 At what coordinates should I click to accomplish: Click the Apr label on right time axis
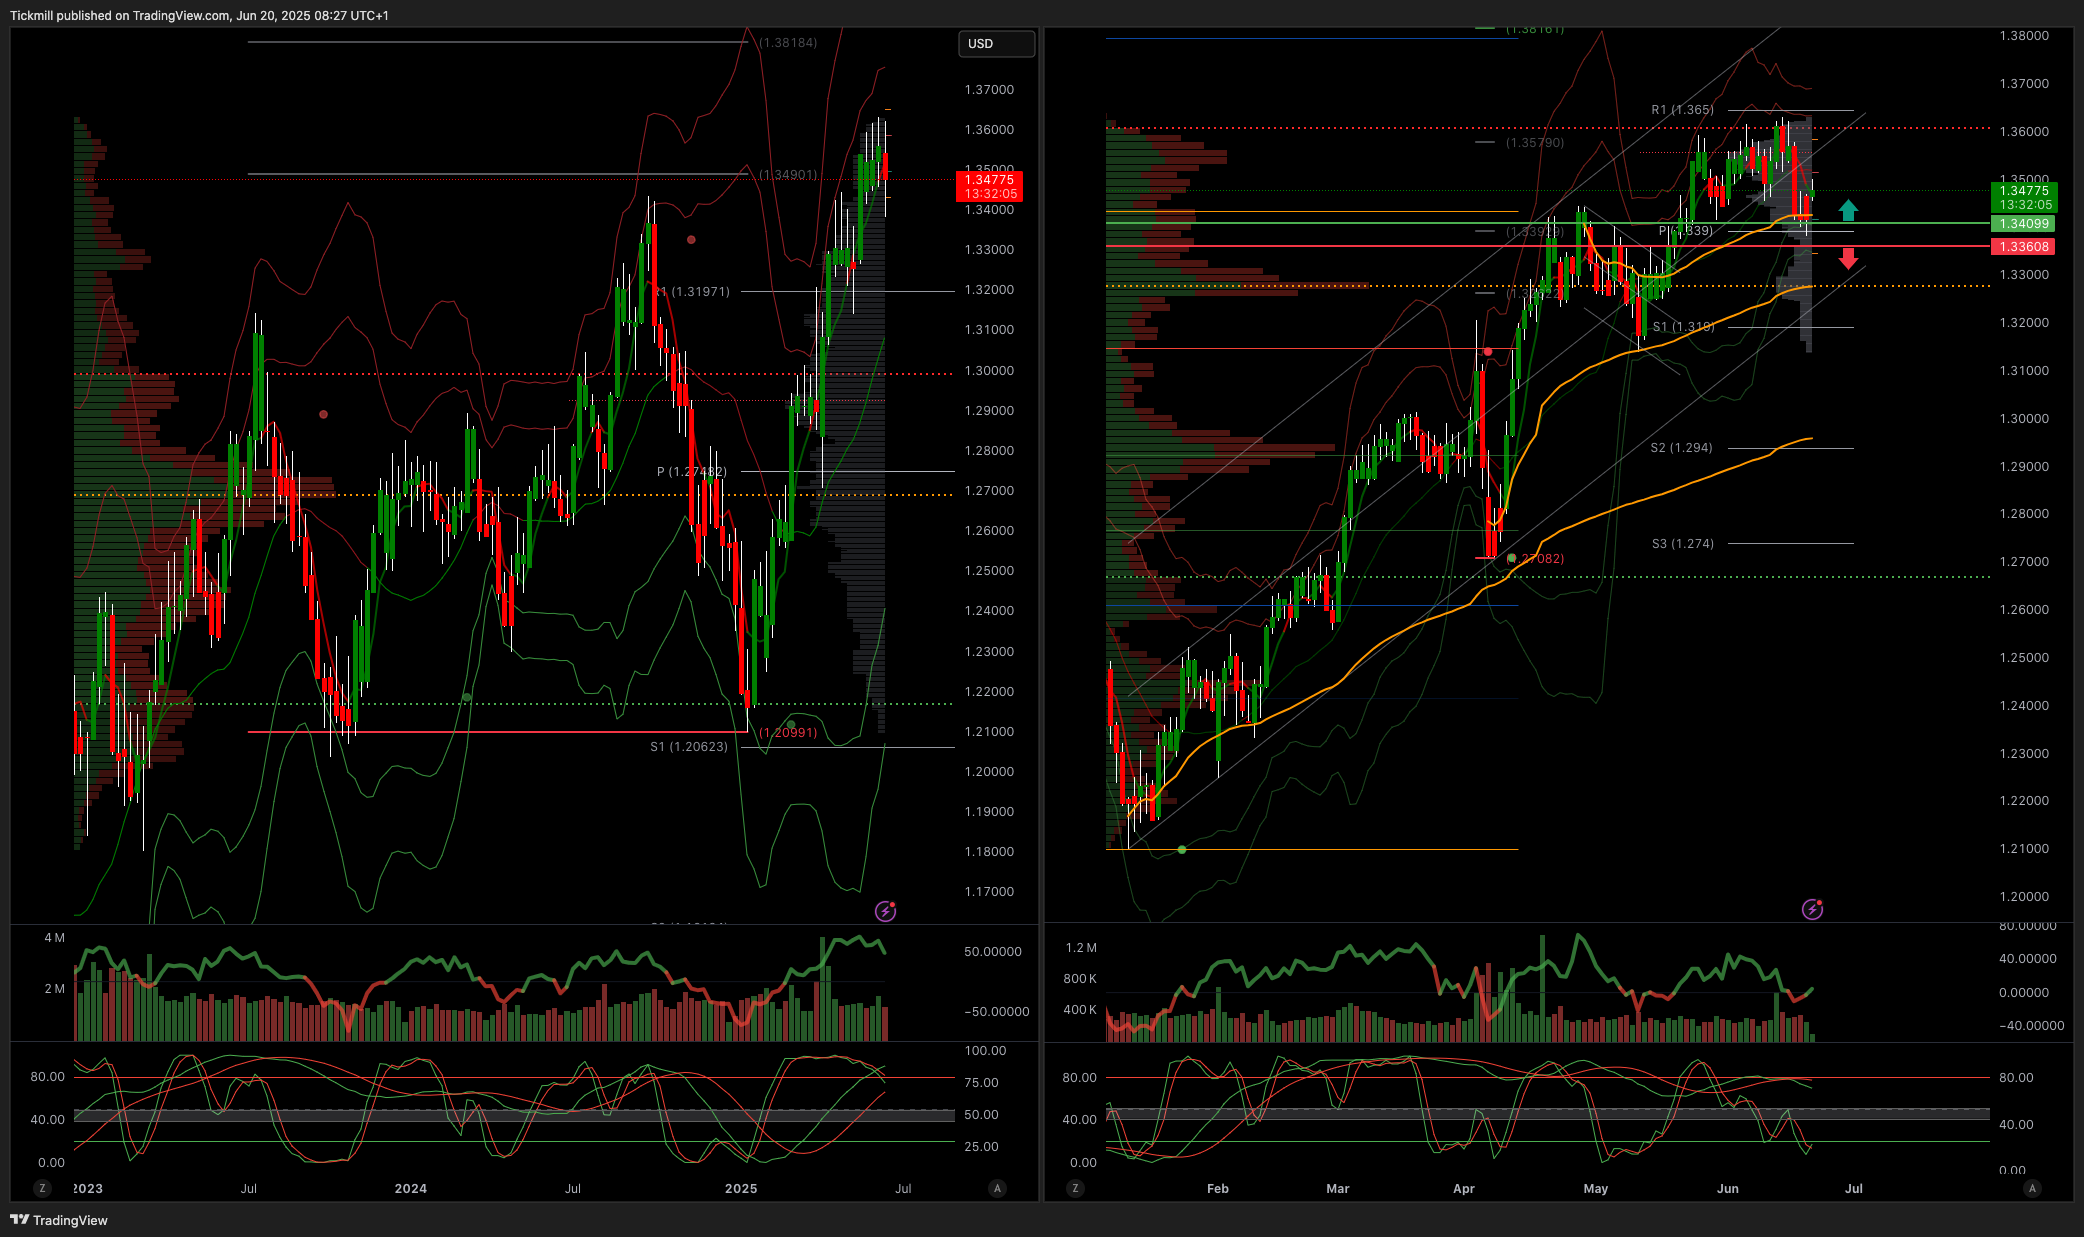1464,1189
